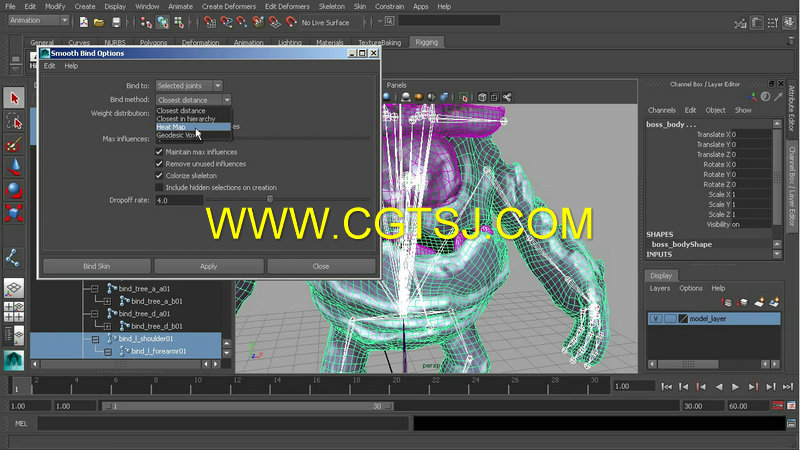Toggle Snap to grids magnet icon

coord(210,22)
